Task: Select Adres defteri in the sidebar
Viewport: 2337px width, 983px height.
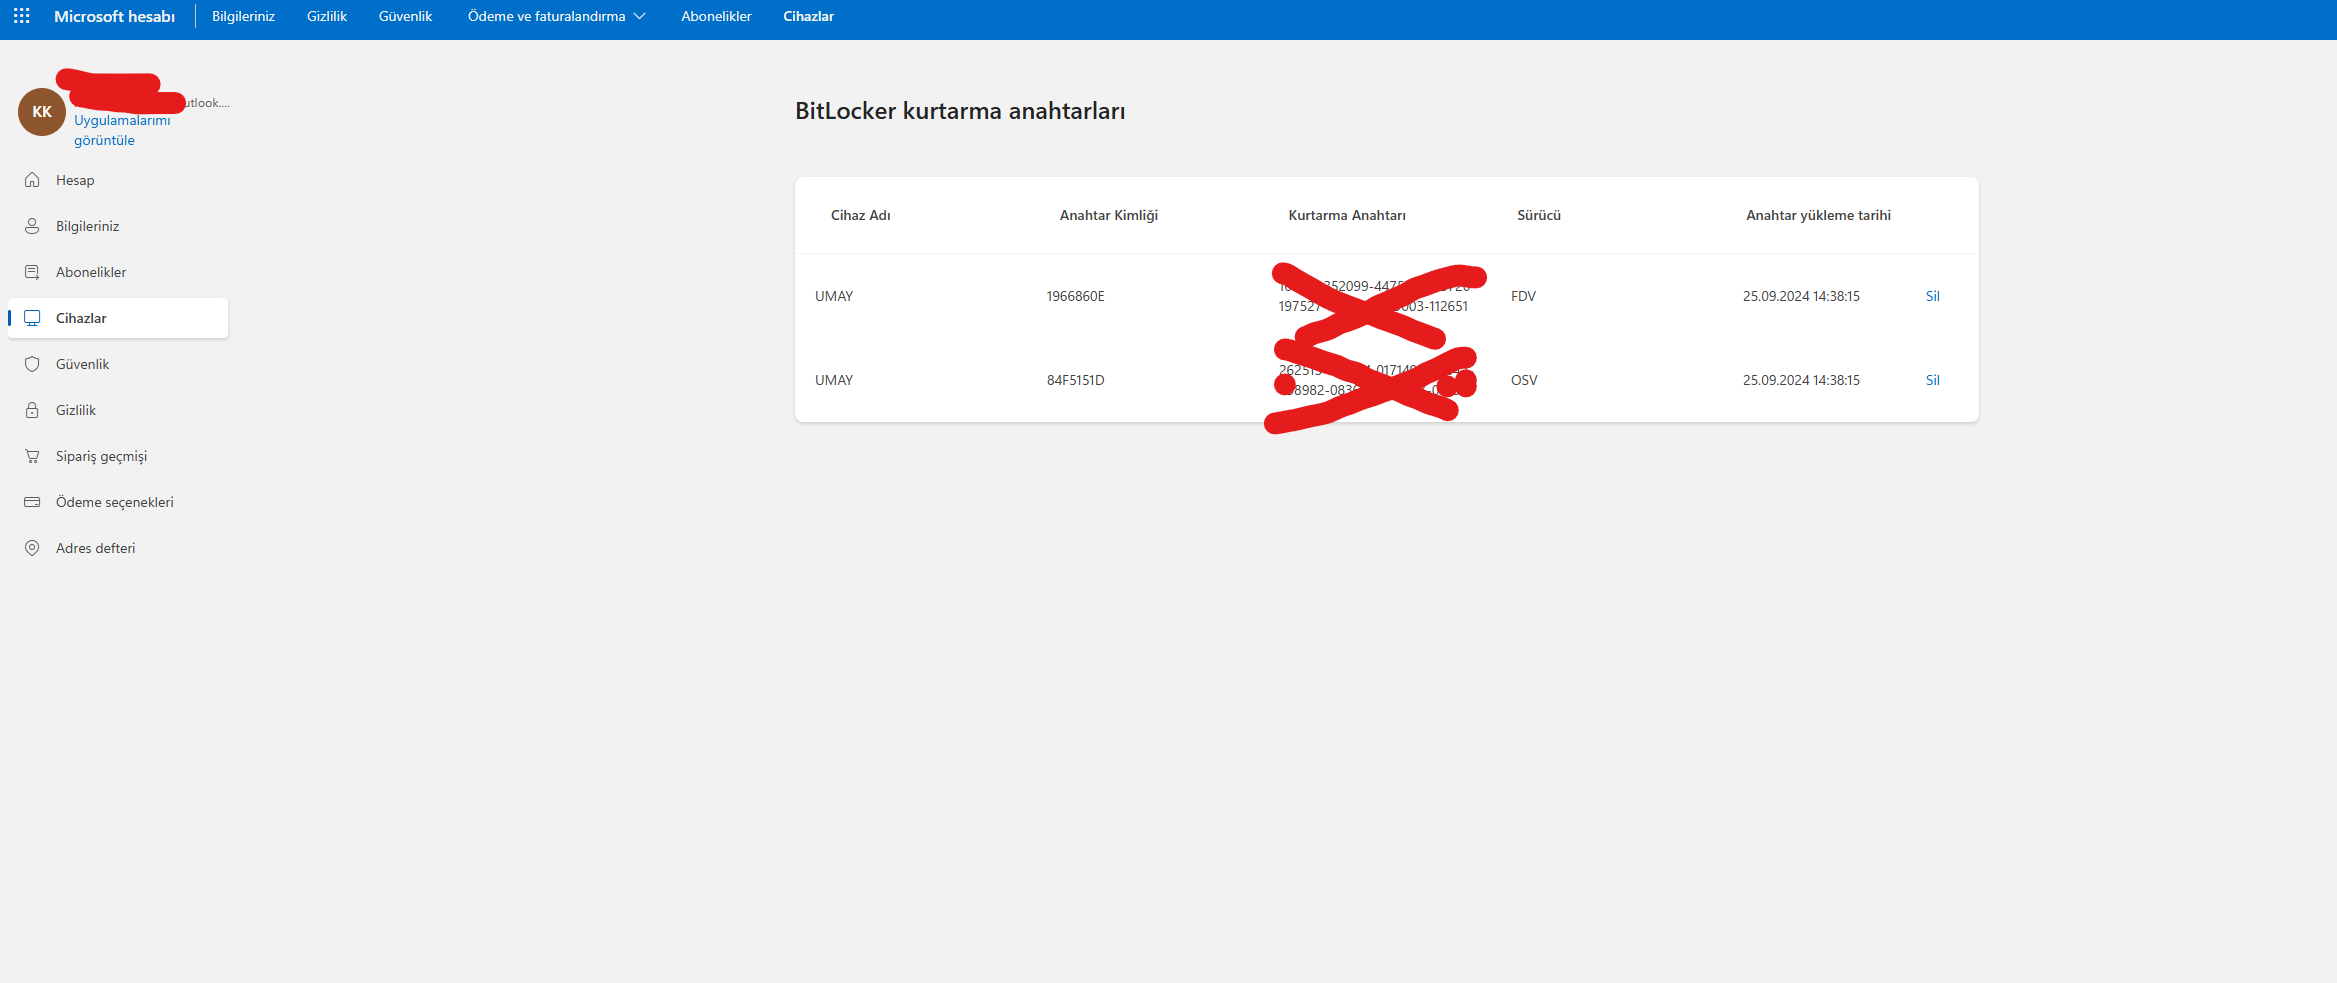Action: click(x=95, y=548)
